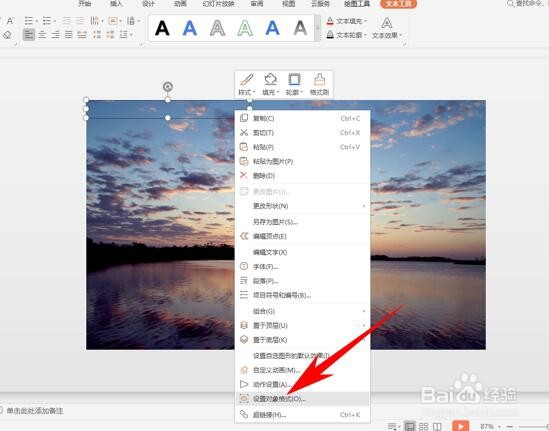Toggle center alignment button

point(42,35)
